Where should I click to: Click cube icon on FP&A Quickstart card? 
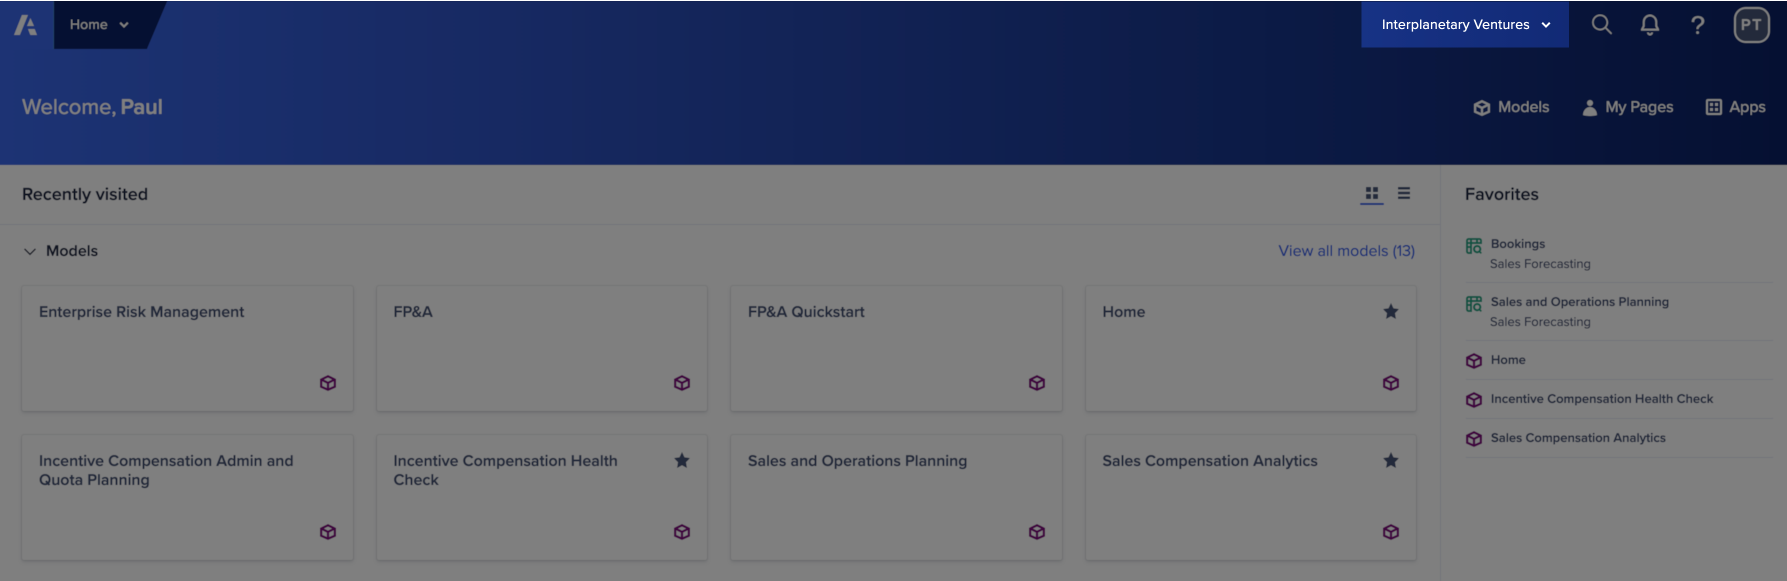1037,383
